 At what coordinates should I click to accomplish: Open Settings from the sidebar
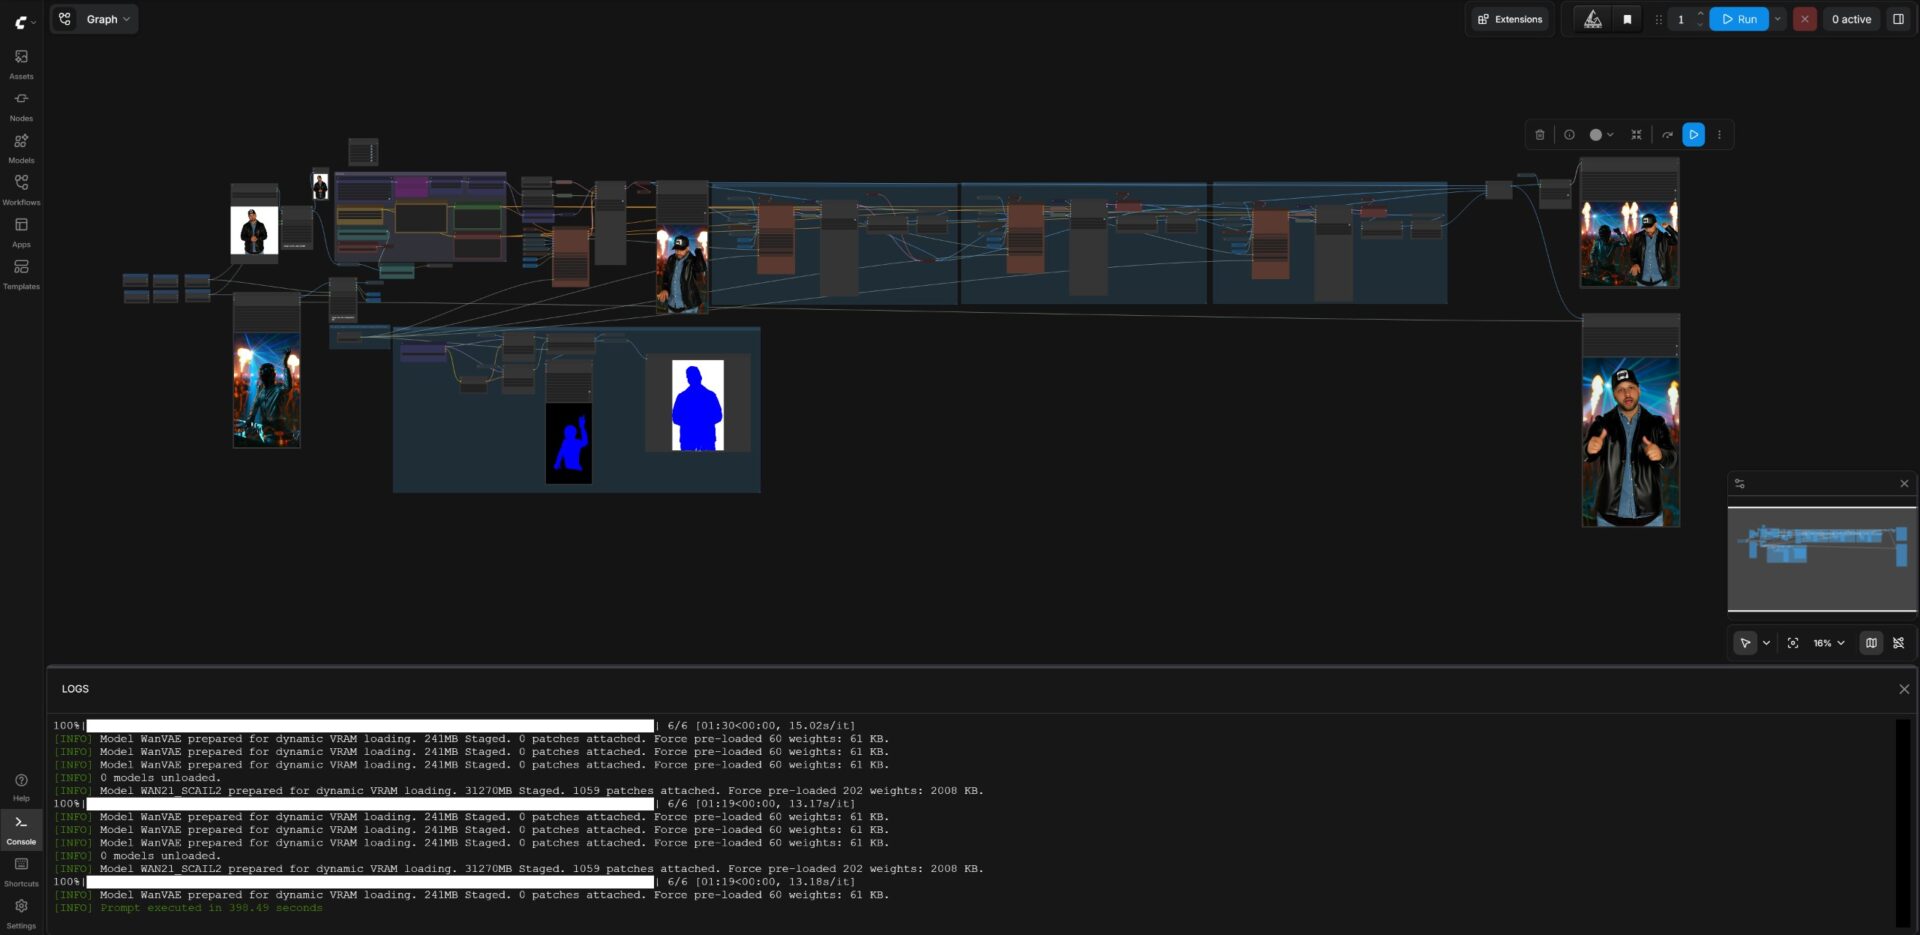click(21, 913)
